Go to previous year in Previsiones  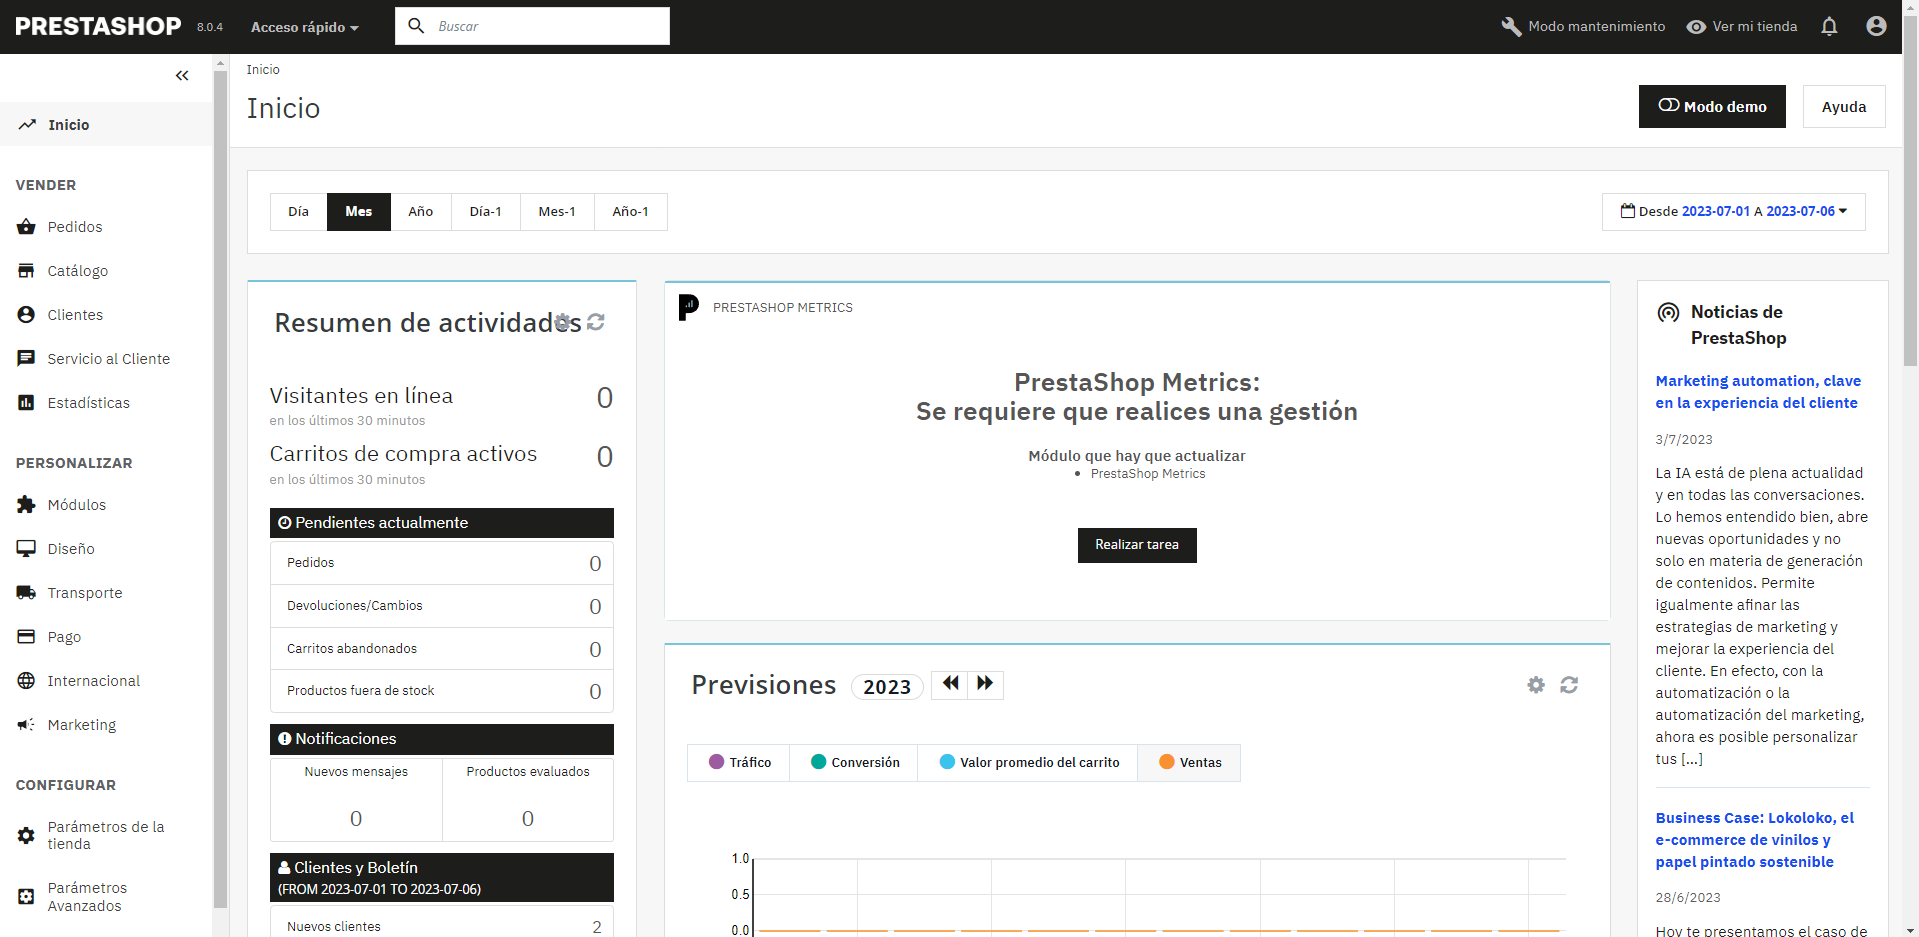click(x=950, y=684)
